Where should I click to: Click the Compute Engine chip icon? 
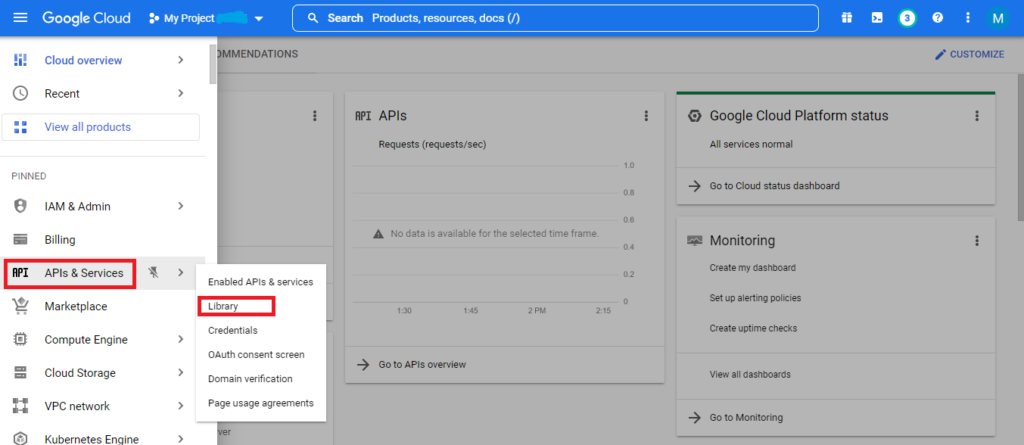[20, 340]
